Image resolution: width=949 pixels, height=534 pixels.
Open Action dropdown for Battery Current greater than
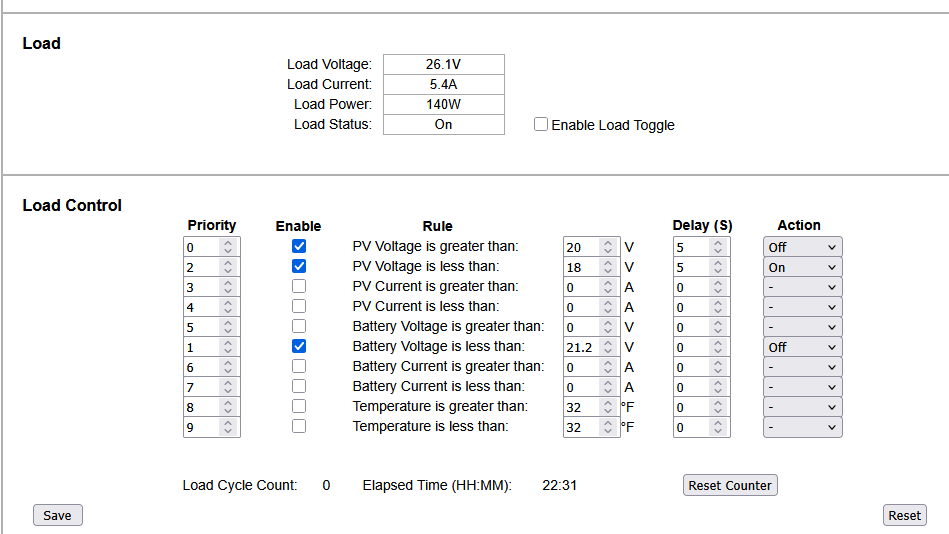point(803,367)
